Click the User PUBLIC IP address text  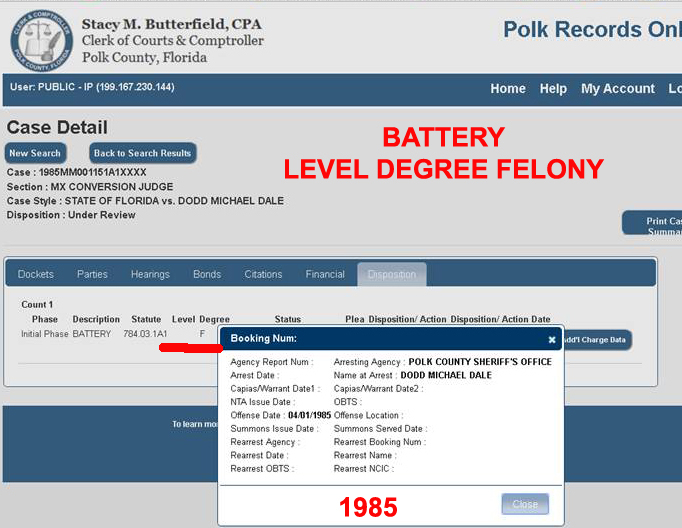click(92, 87)
